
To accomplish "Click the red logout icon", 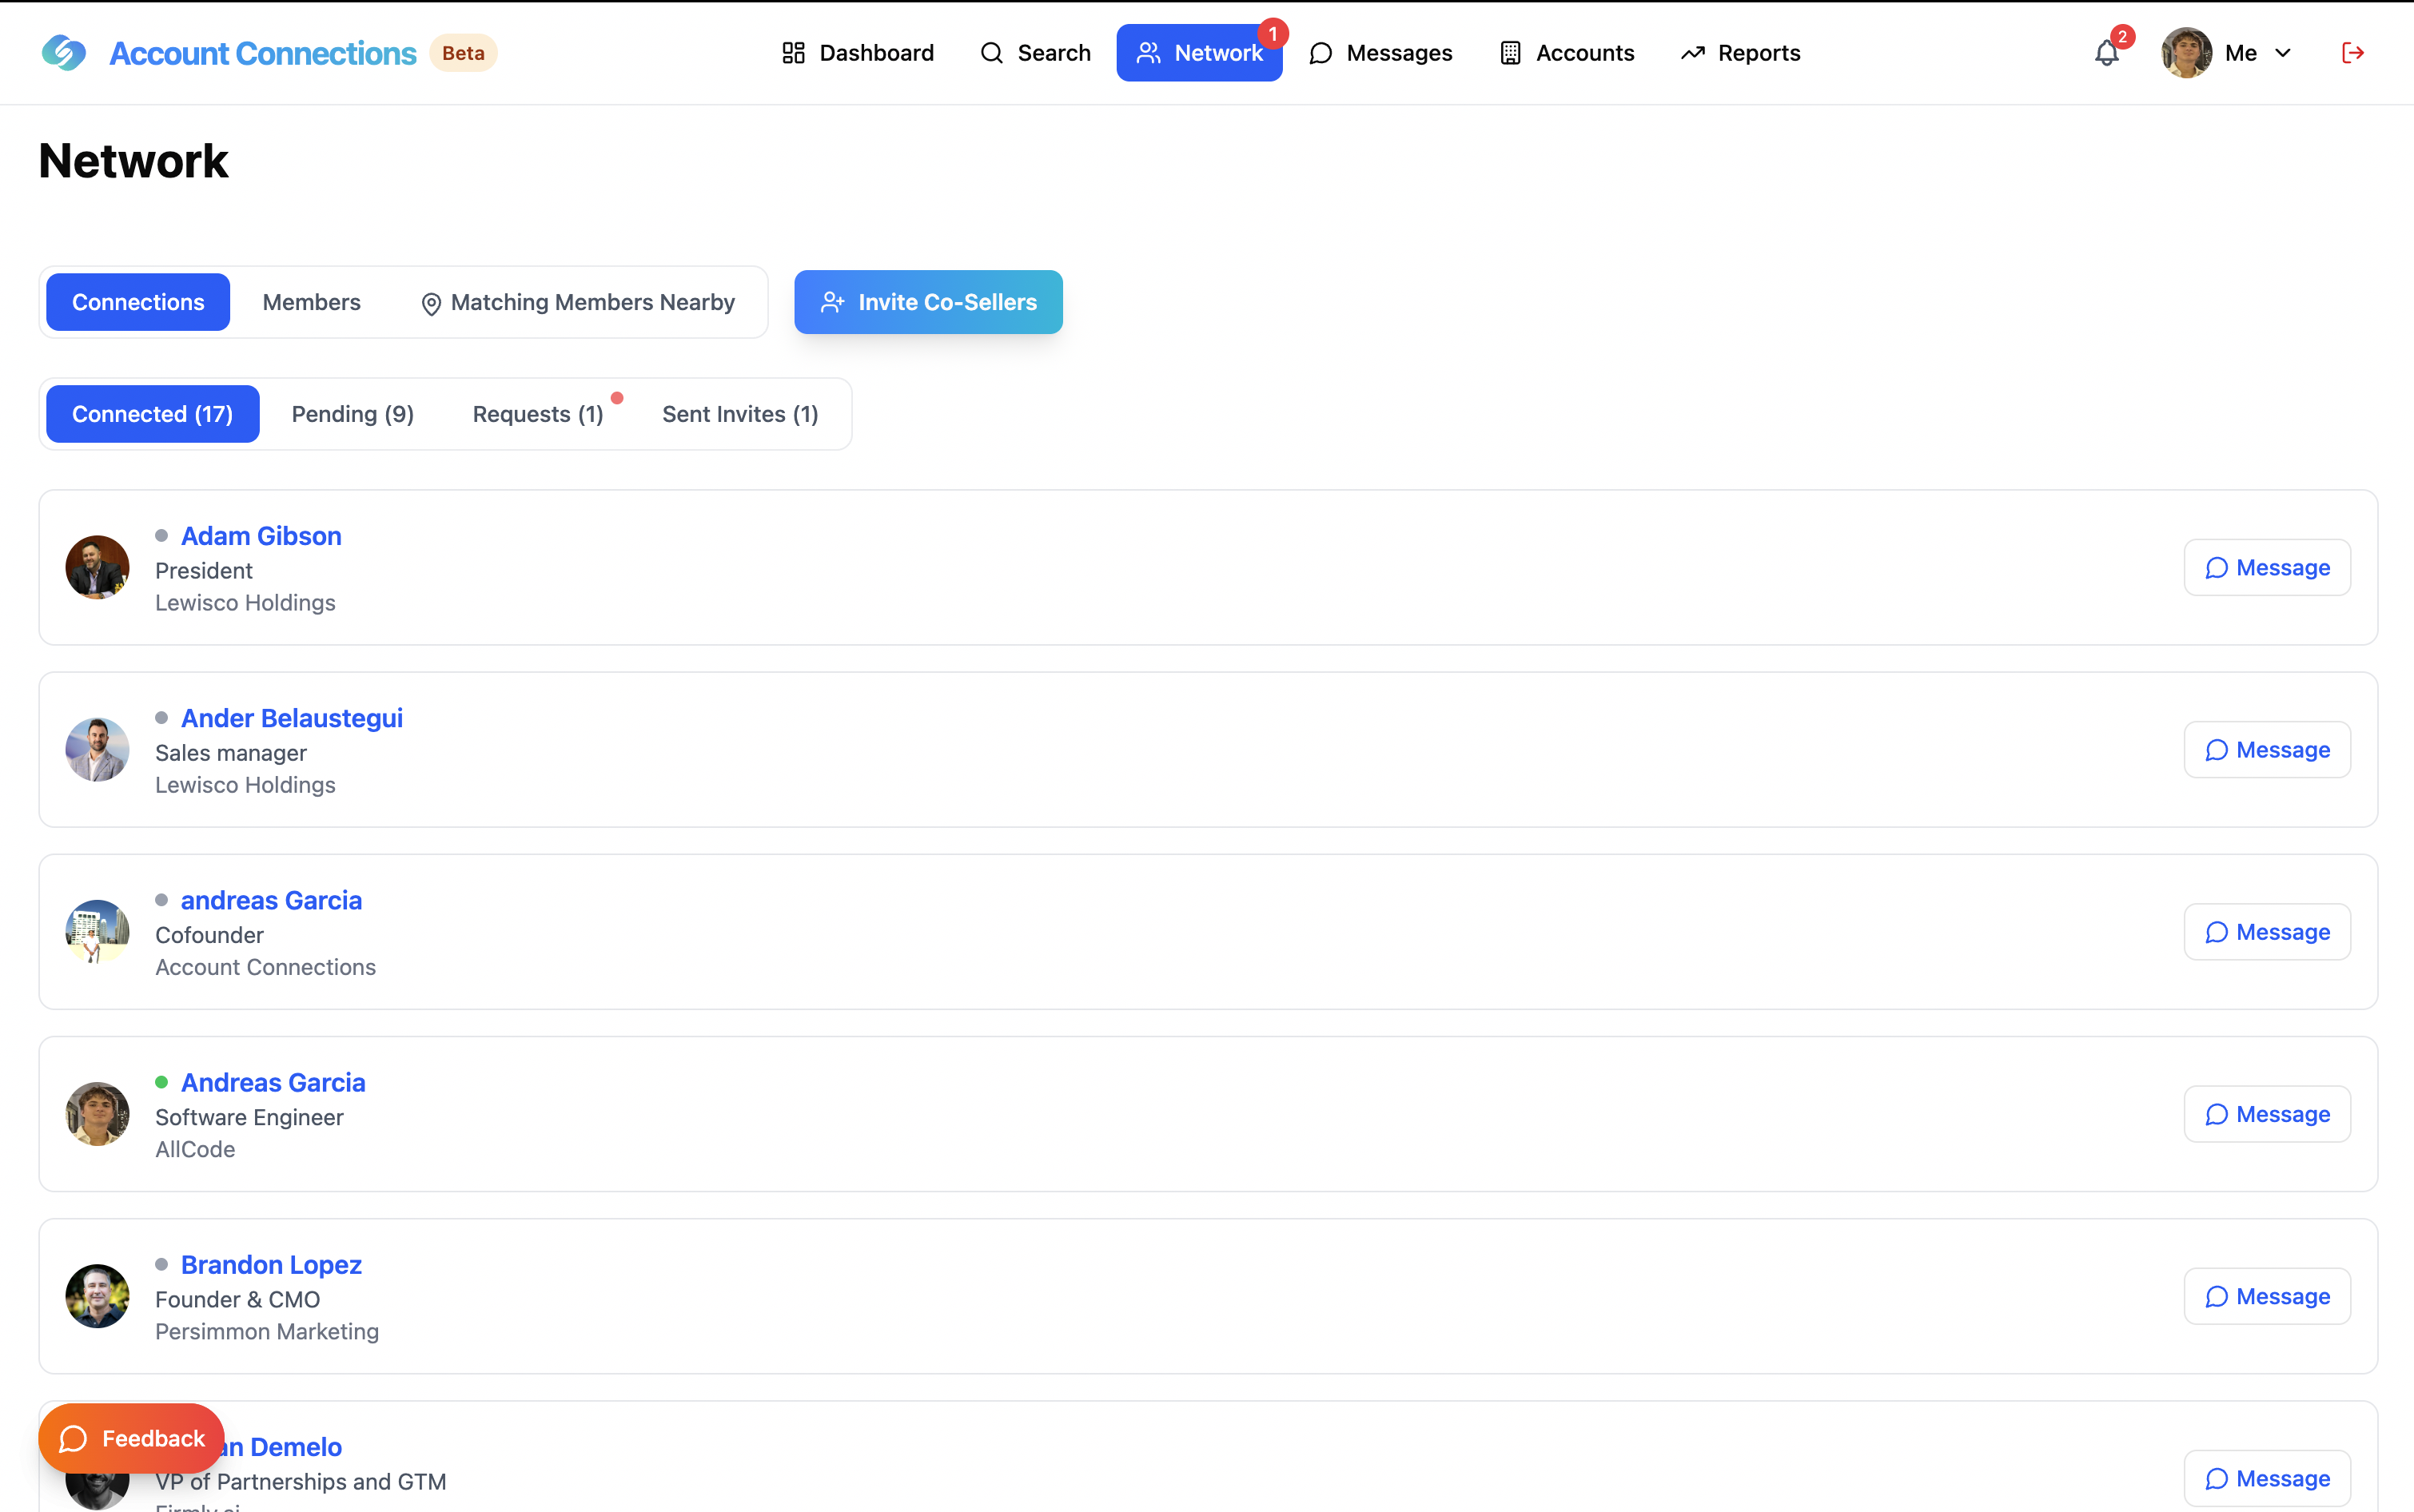I will pos(2352,53).
